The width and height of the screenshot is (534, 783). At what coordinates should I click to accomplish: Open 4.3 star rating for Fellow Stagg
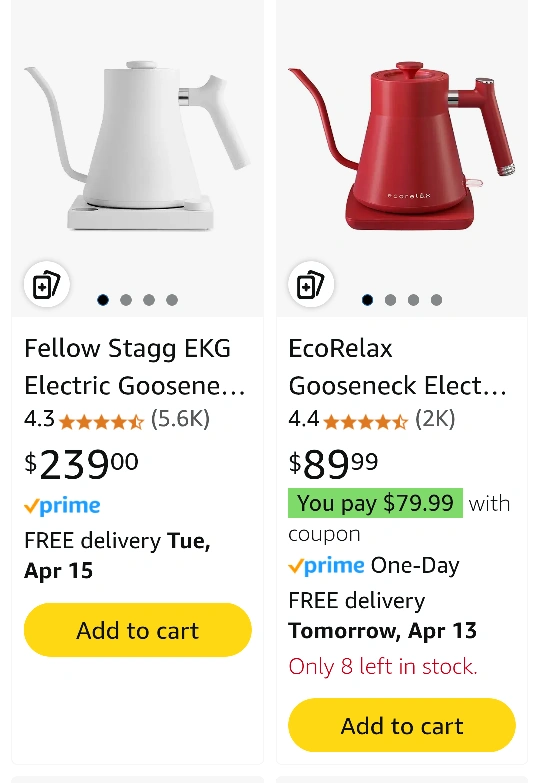(84, 419)
